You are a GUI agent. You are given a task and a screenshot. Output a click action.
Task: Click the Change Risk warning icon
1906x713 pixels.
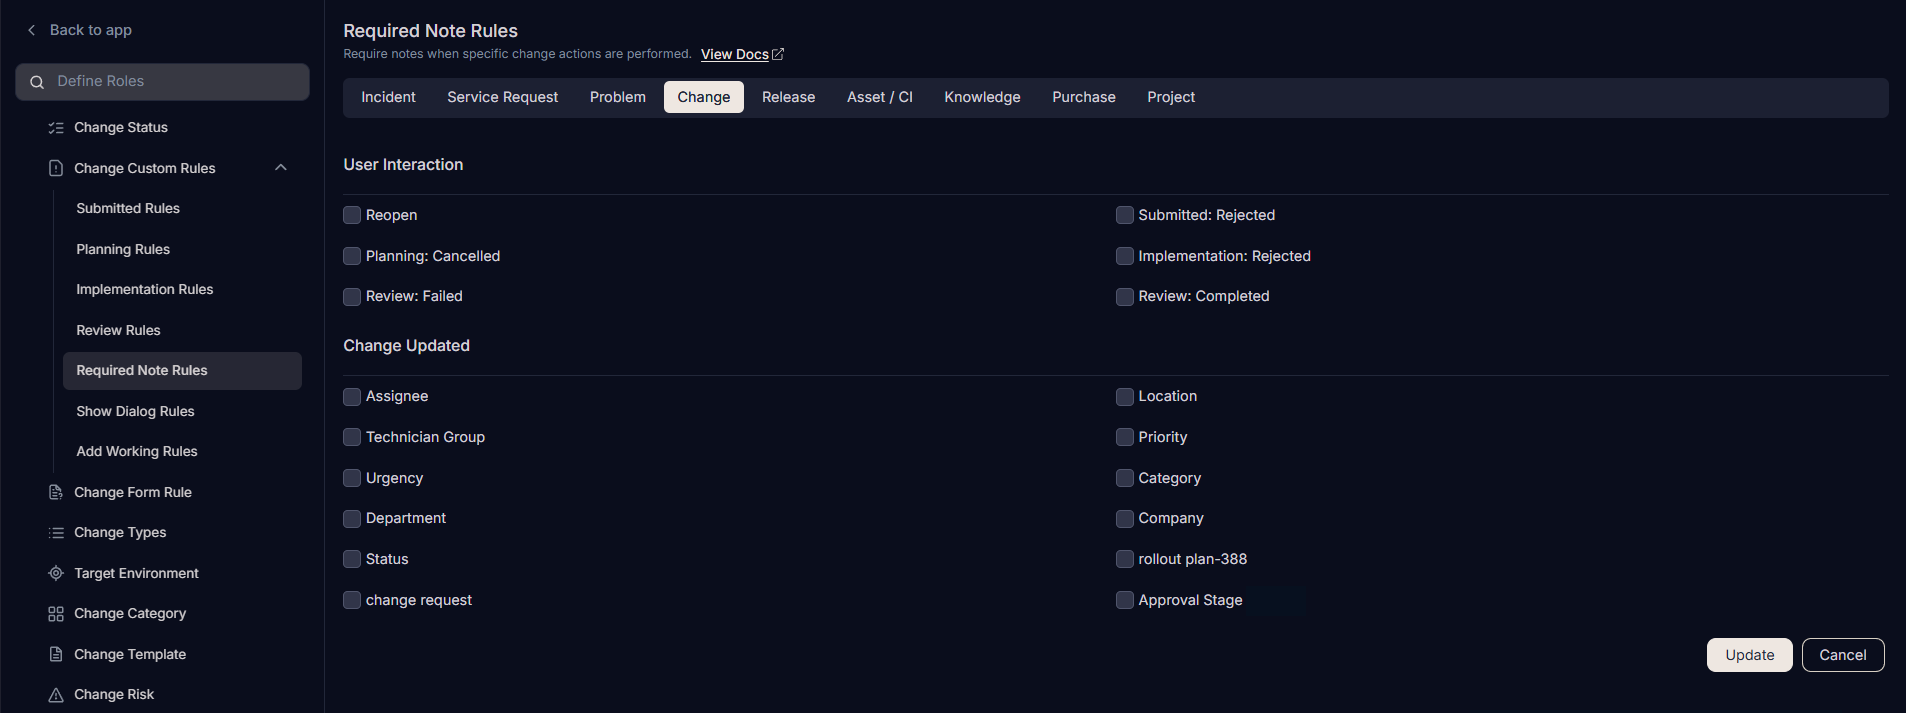point(56,695)
